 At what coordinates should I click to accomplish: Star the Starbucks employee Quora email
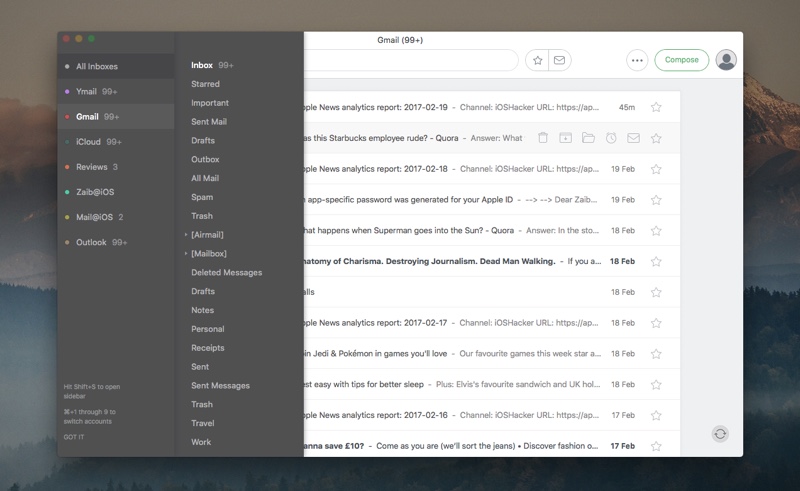pyautogui.click(x=656, y=138)
